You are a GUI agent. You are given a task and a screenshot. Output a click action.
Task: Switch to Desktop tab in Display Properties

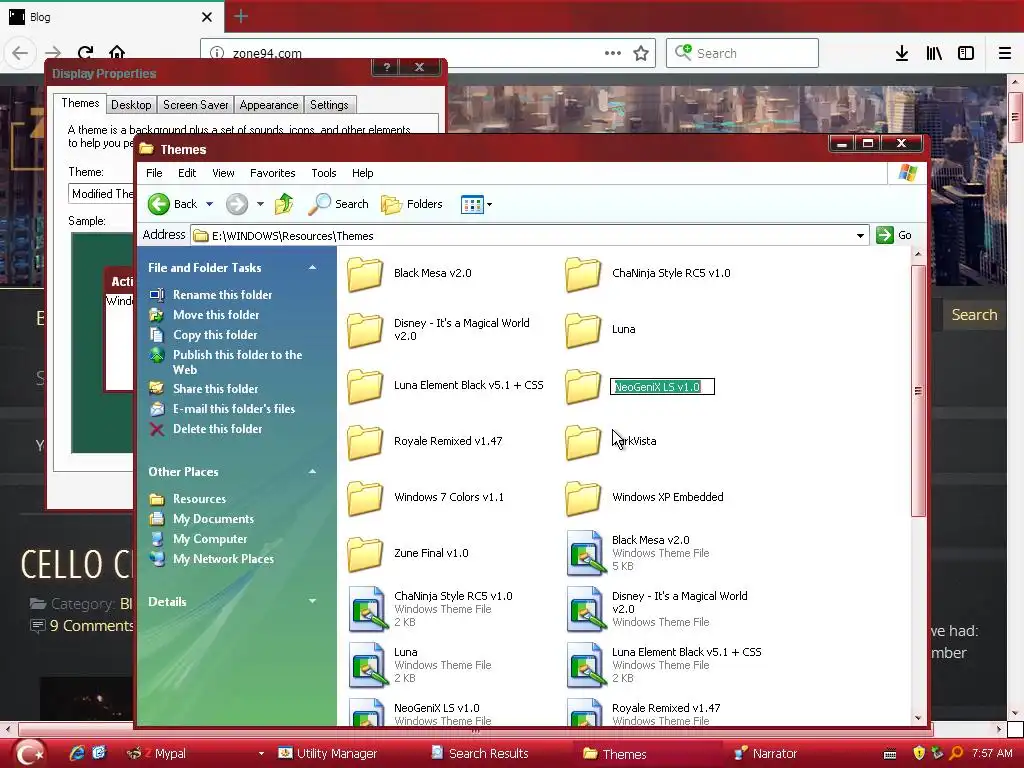(131, 105)
